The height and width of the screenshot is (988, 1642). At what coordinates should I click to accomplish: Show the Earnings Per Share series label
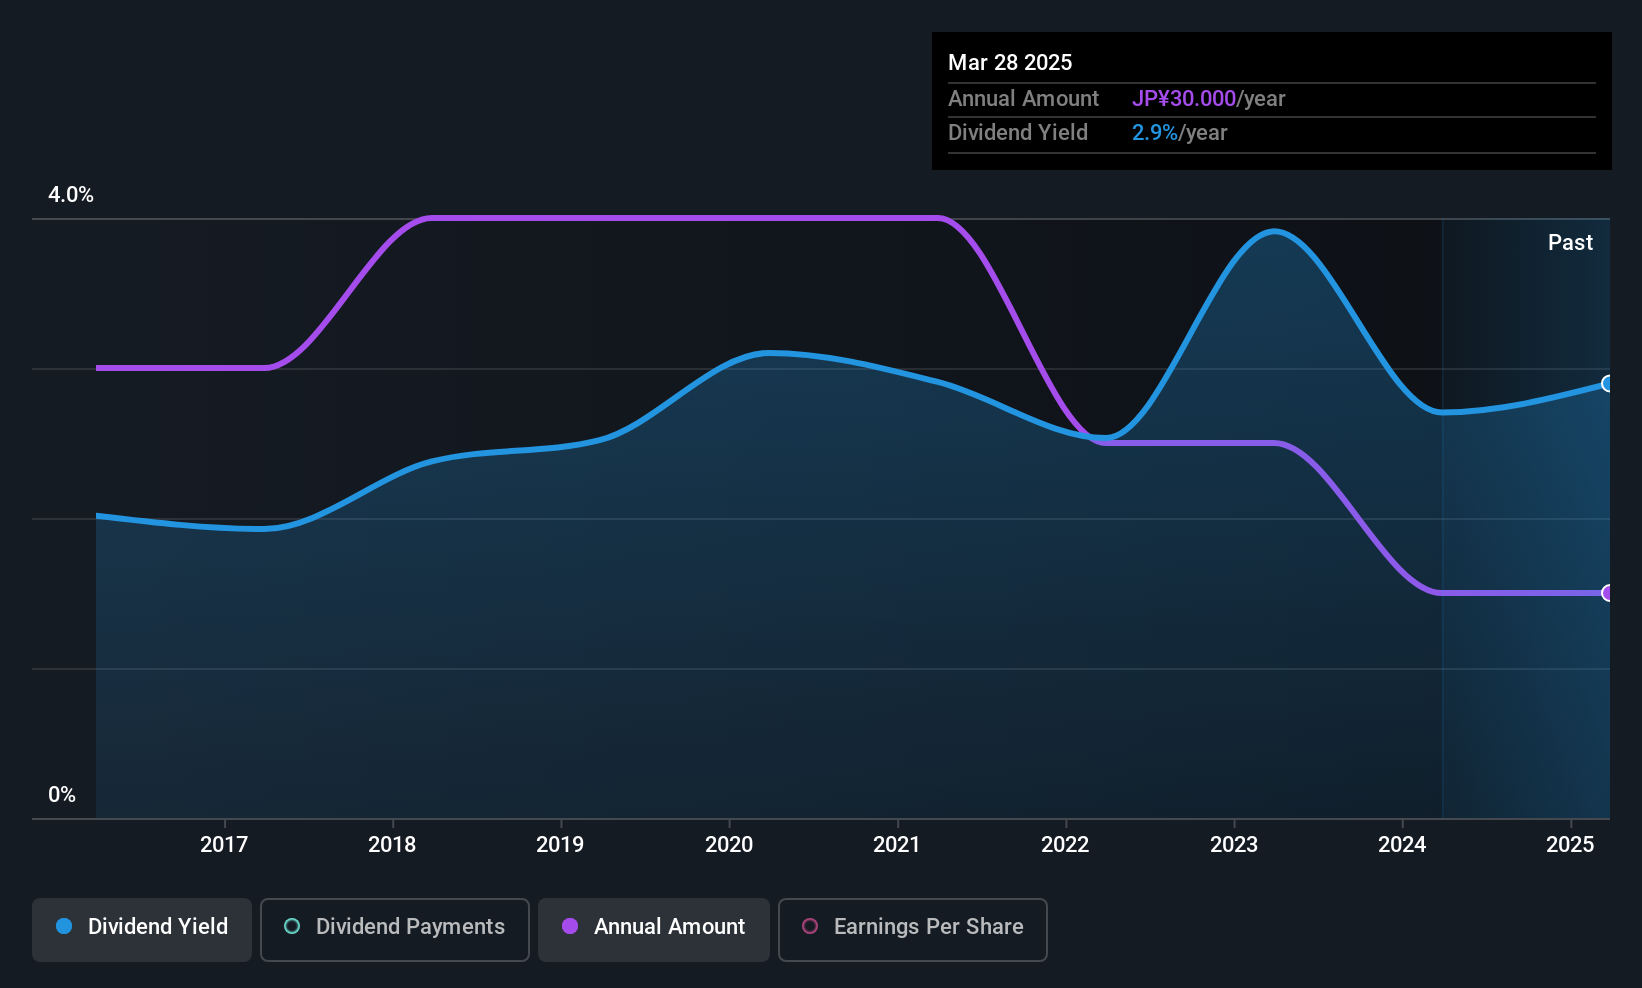click(928, 927)
